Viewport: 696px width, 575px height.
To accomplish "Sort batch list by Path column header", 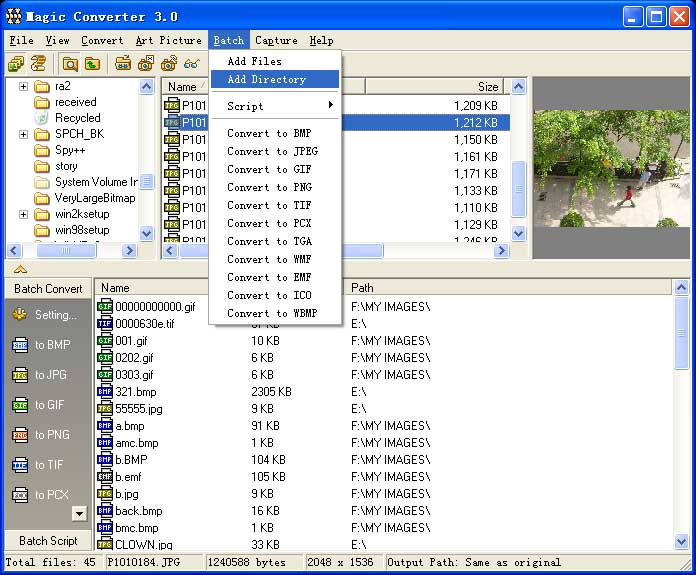I will [x=509, y=288].
